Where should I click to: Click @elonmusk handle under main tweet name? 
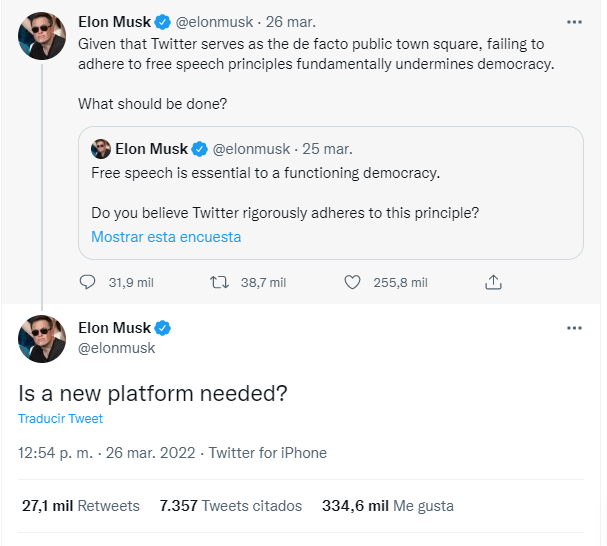pyautogui.click(x=117, y=348)
